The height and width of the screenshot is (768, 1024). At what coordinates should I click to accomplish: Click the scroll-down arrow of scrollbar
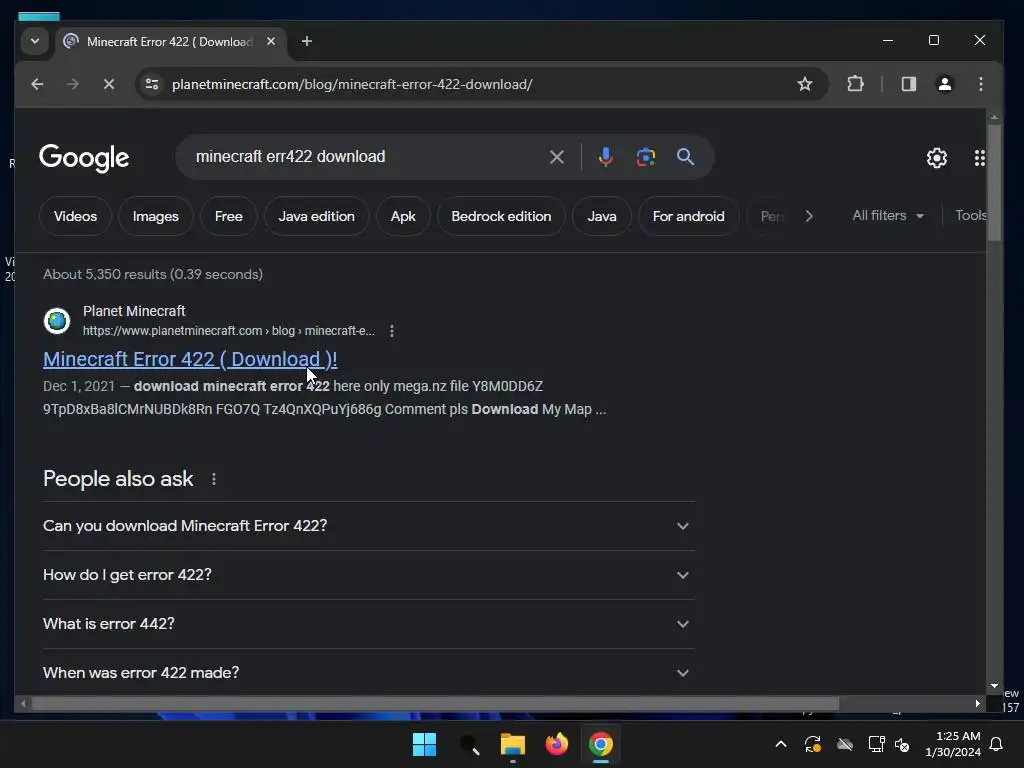tap(994, 686)
